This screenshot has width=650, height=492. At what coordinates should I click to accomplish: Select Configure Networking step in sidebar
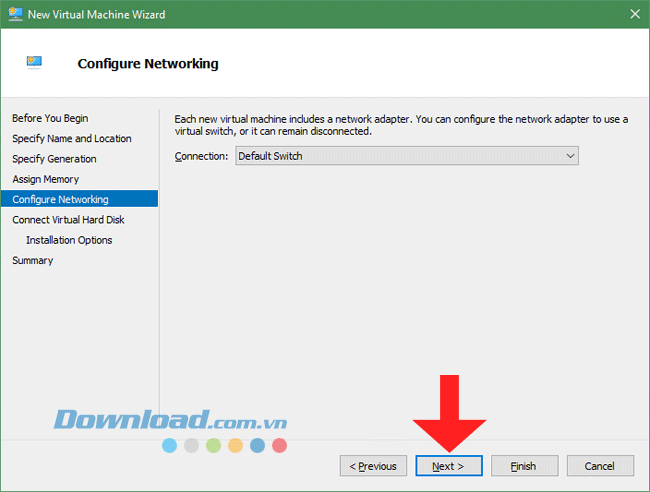(79, 199)
